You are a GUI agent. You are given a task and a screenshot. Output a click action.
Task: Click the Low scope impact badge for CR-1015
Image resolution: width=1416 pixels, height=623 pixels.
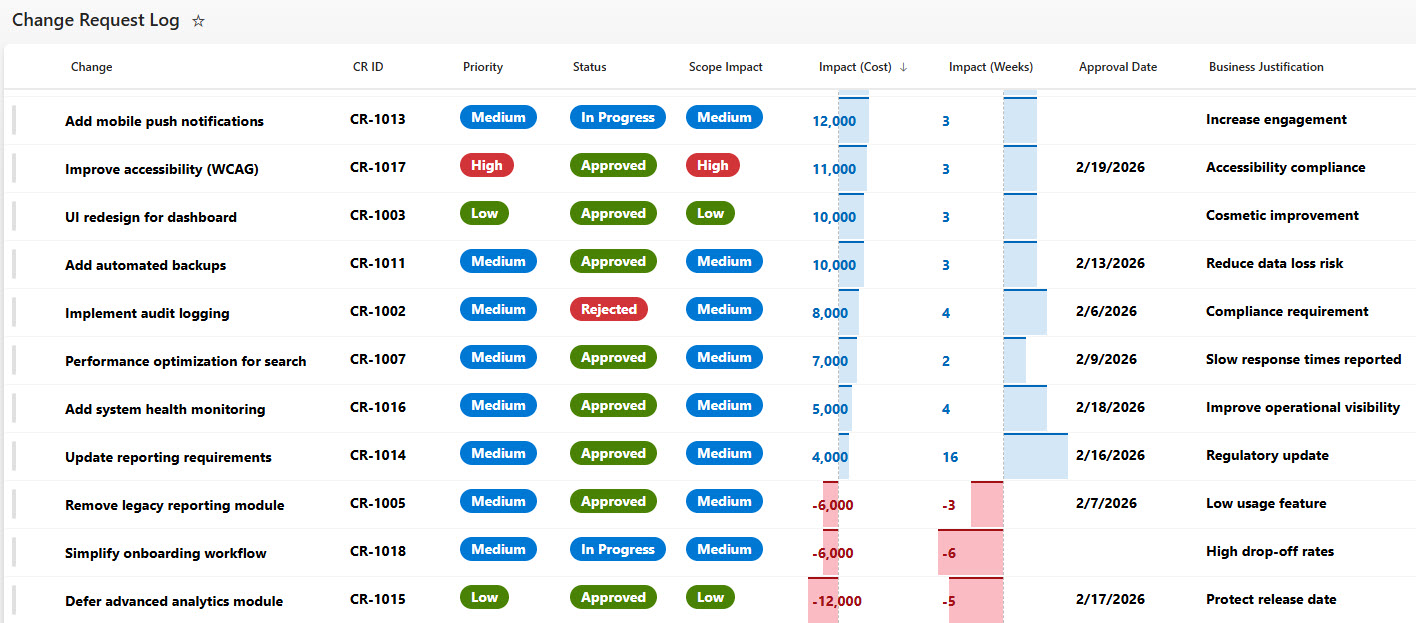pos(710,598)
